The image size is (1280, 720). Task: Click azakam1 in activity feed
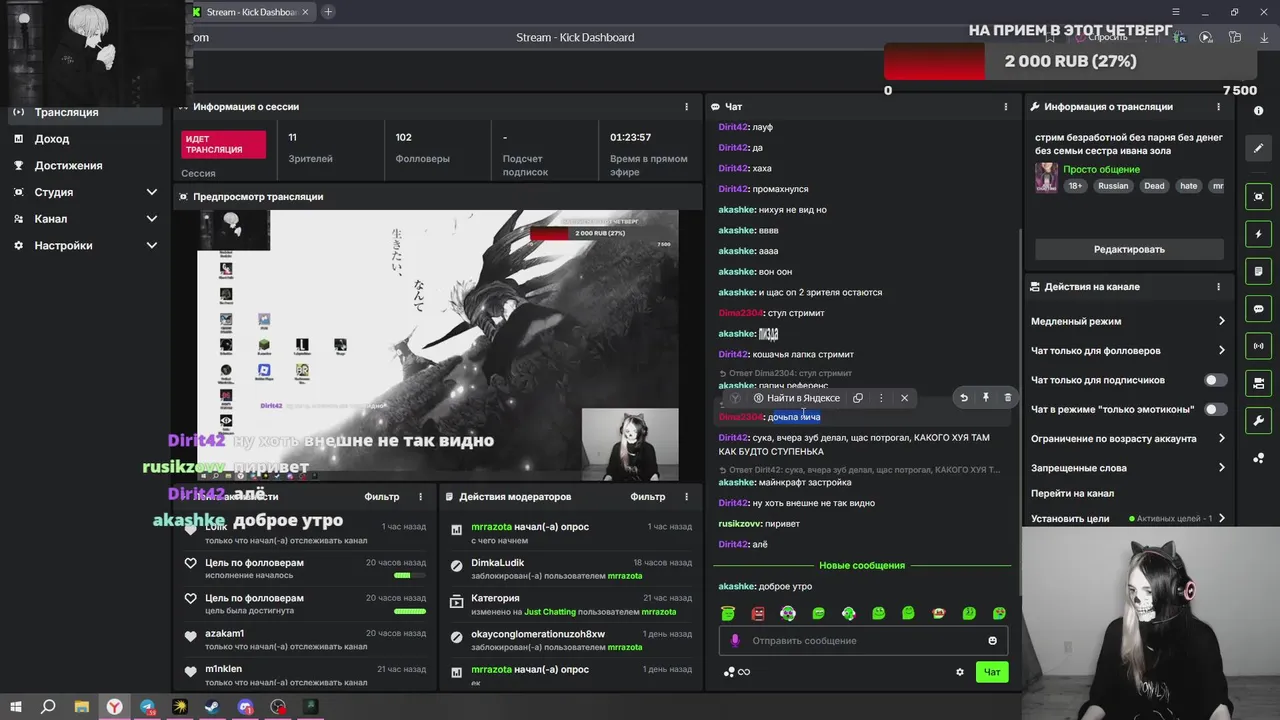click(224, 634)
